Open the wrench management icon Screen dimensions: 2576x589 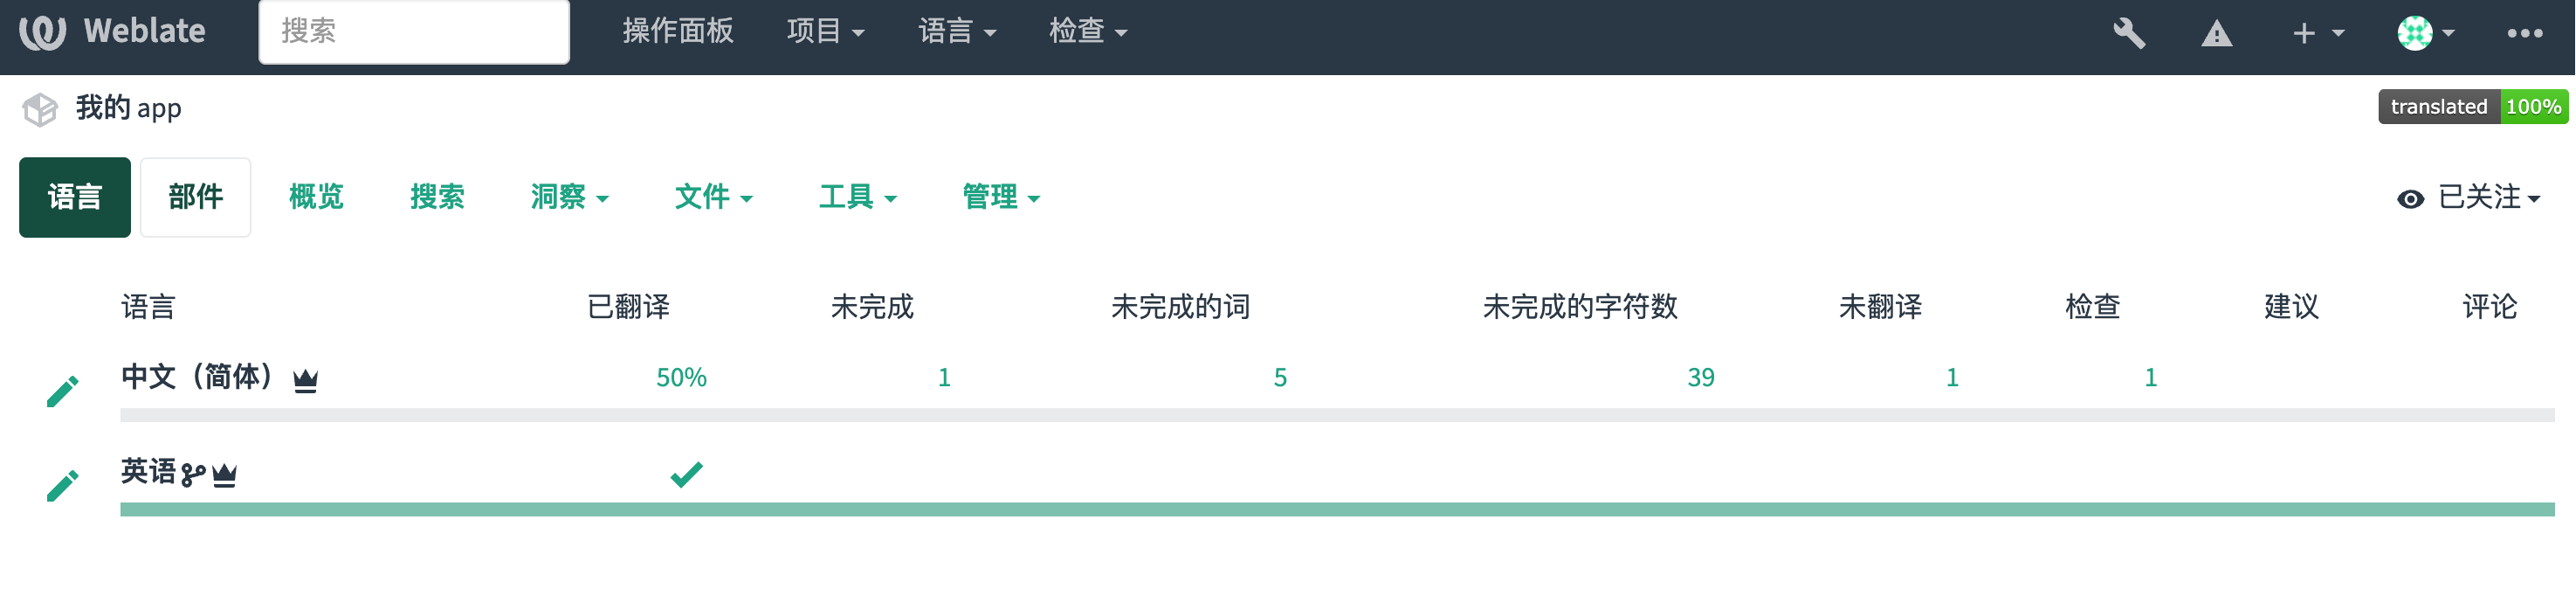[2129, 33]
